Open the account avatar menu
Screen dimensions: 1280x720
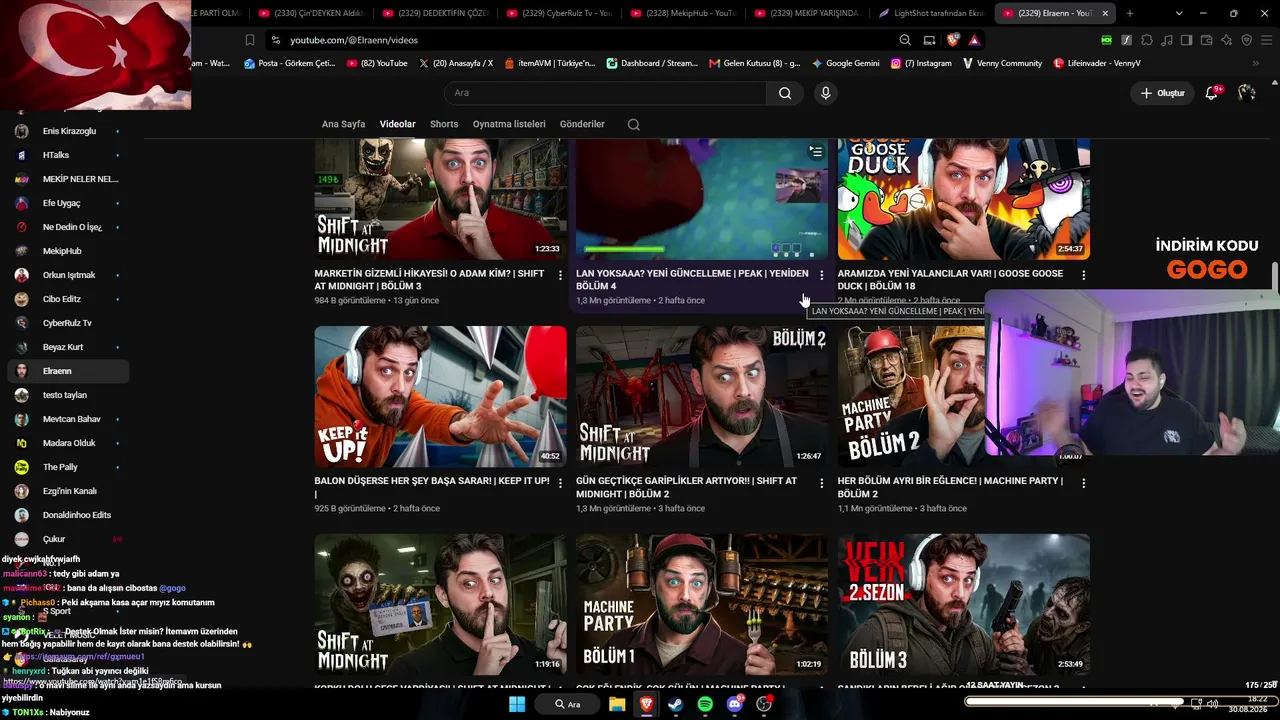tap(1246, 93)
